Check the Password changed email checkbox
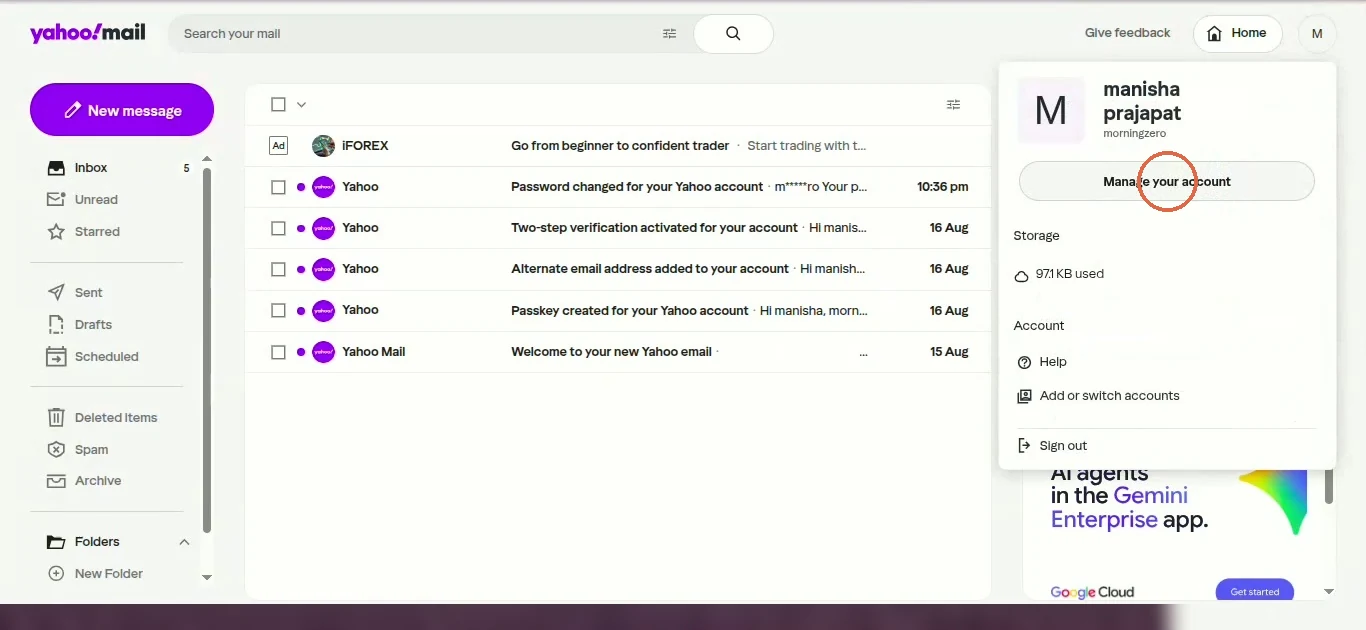The image size is (1366, 630). pos(278,187)
